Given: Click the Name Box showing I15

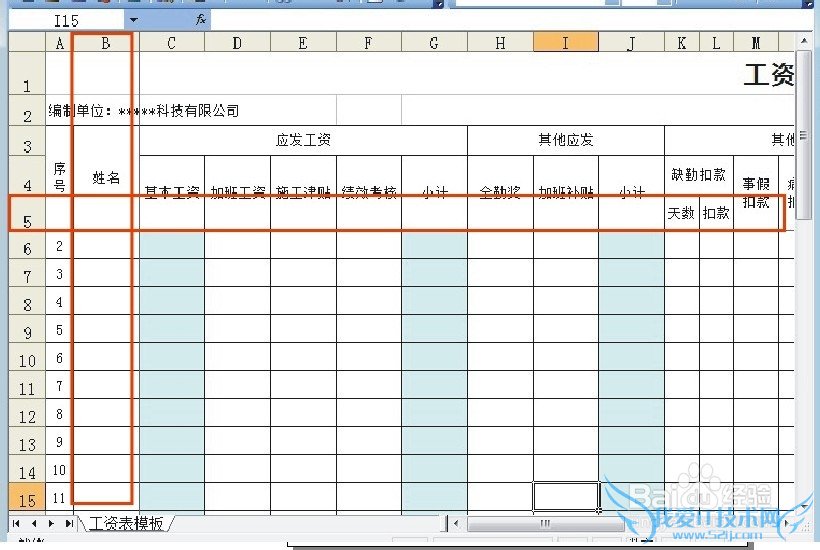Looking at the screenshot, I should [x=66, y=20].
